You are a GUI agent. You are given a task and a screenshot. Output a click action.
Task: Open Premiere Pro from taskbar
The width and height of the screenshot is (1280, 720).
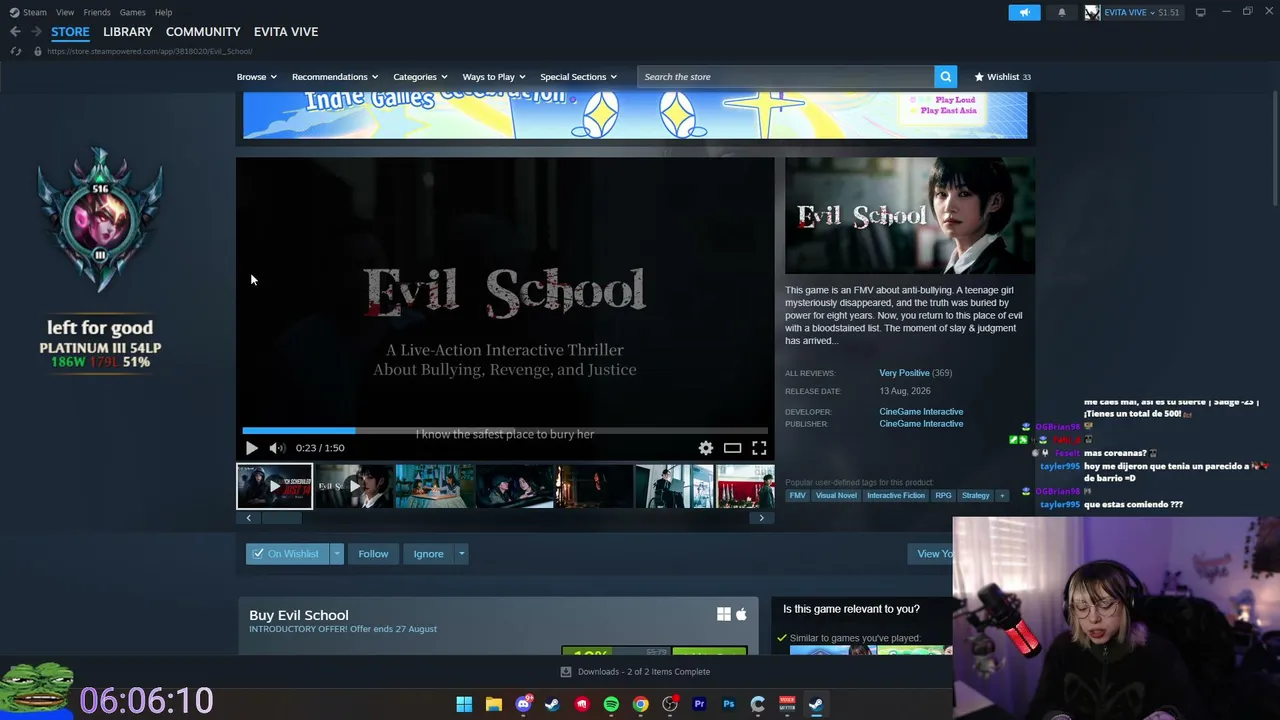tap(699, 704)
